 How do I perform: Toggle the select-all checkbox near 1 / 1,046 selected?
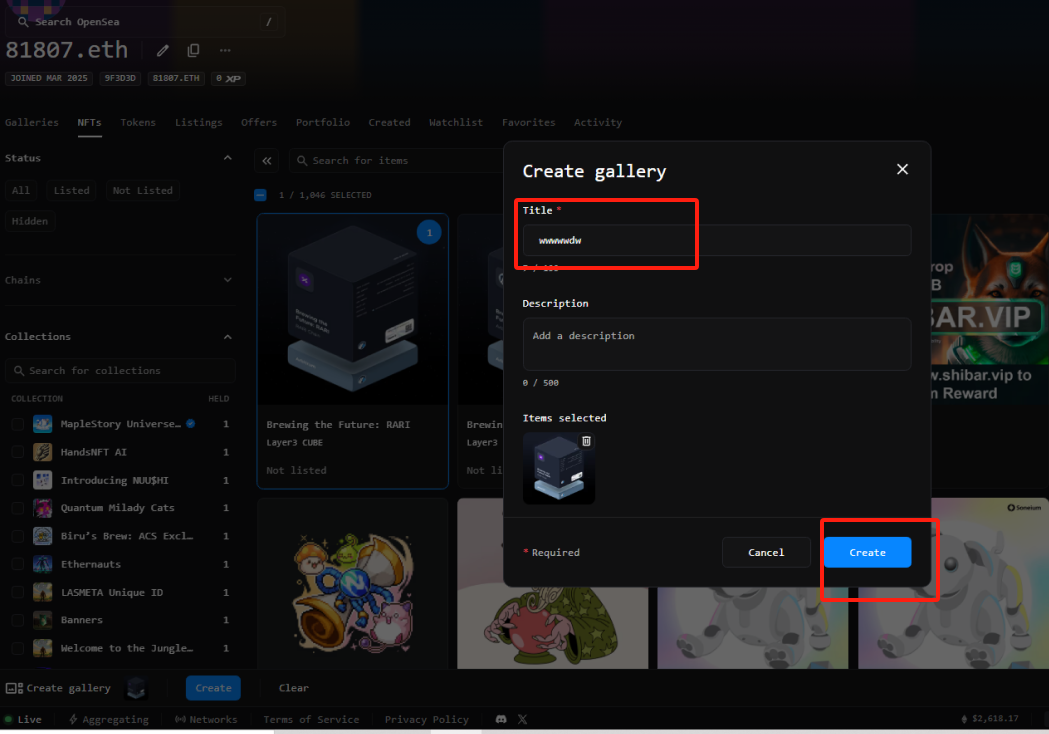(260, 195)
